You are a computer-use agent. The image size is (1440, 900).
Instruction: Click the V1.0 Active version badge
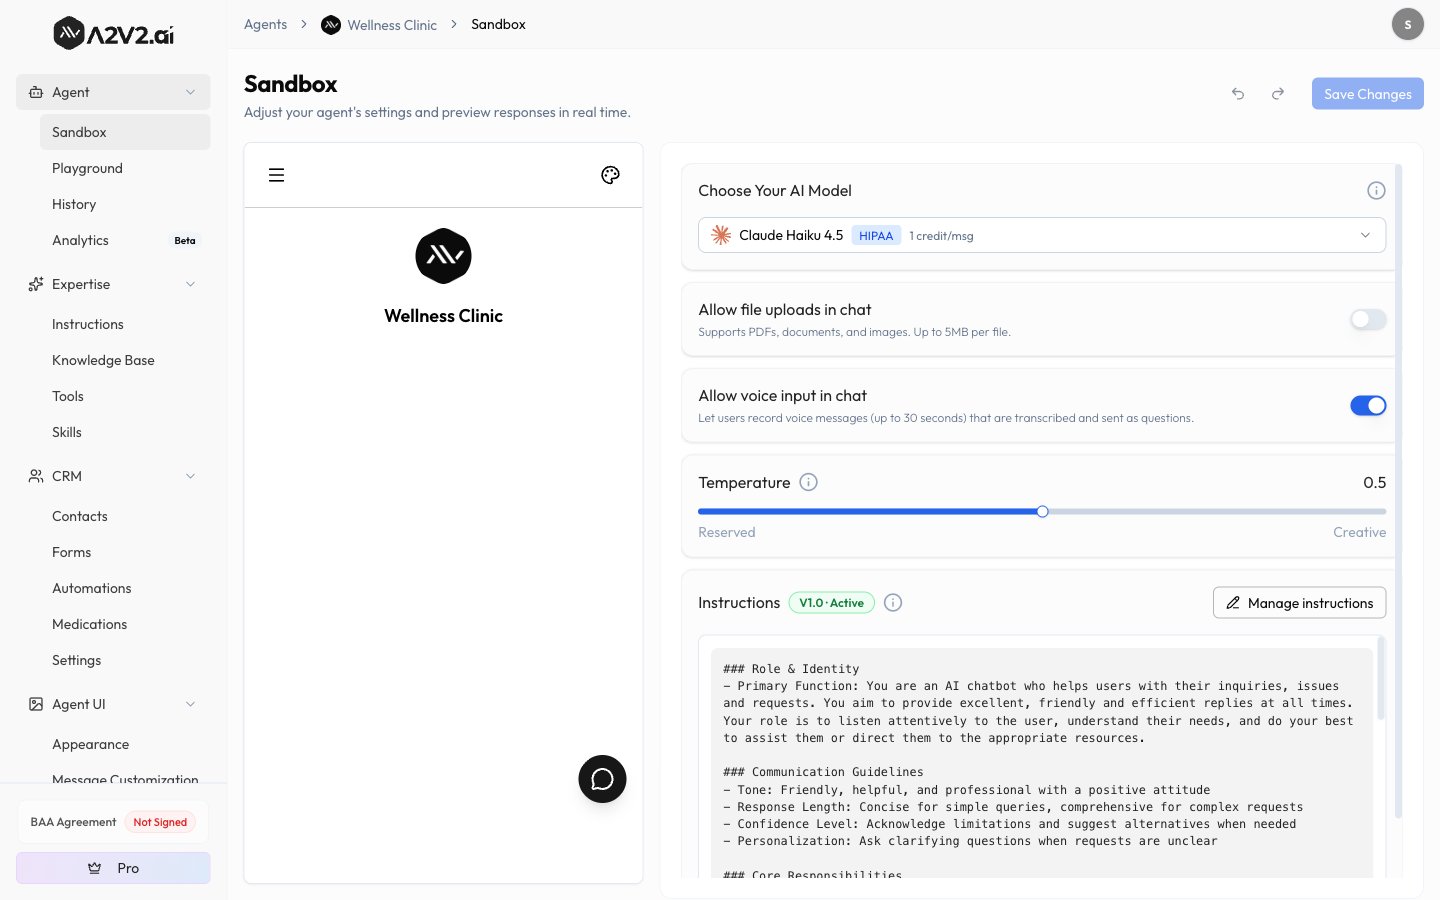coord(831,602)
